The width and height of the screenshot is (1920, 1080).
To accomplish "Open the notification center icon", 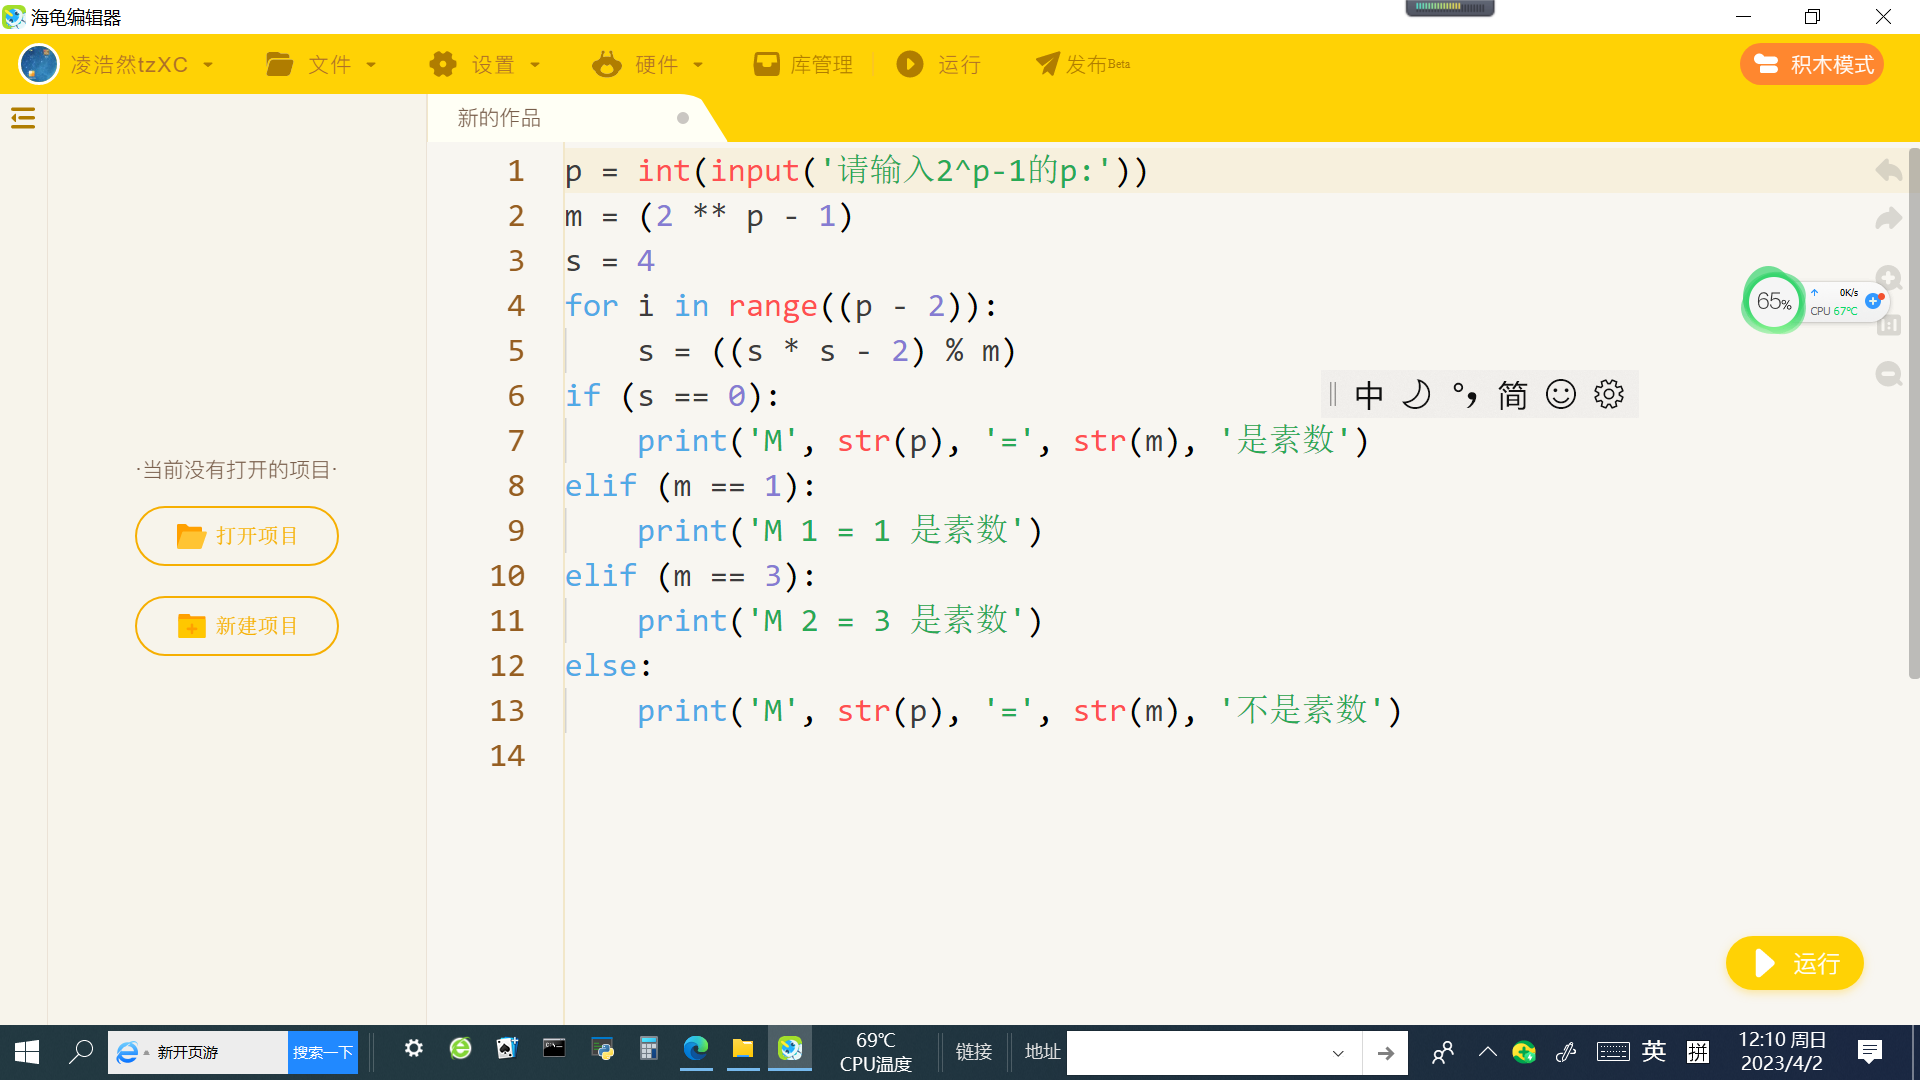I will (1870, 1052).
